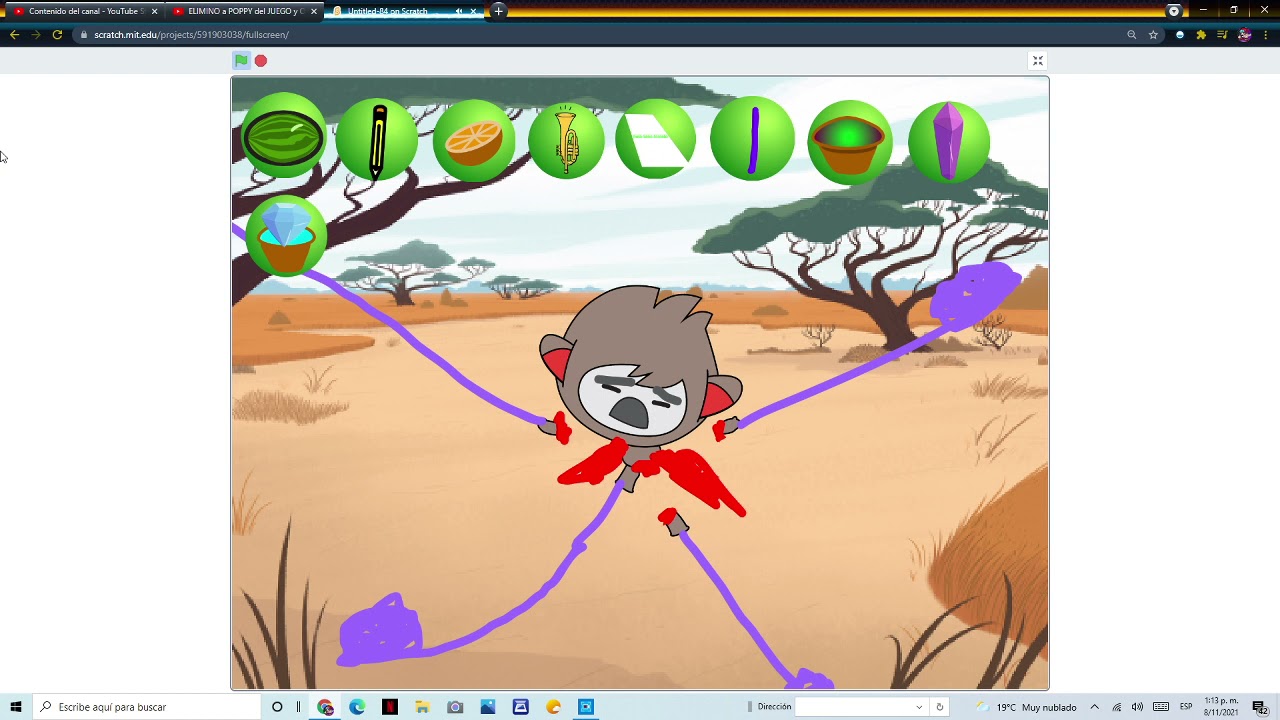The image size is (1280, 720).
Task: Open the browser zoom magnifier icon
Action: click(1131, 34)
